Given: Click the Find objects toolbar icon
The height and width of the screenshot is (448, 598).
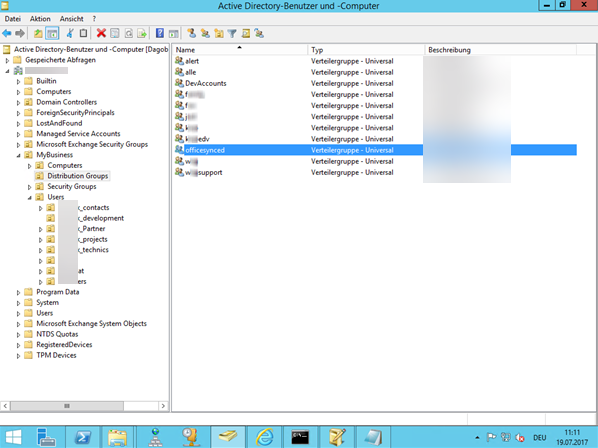Looking at the screenshot, I should point(246,34).
